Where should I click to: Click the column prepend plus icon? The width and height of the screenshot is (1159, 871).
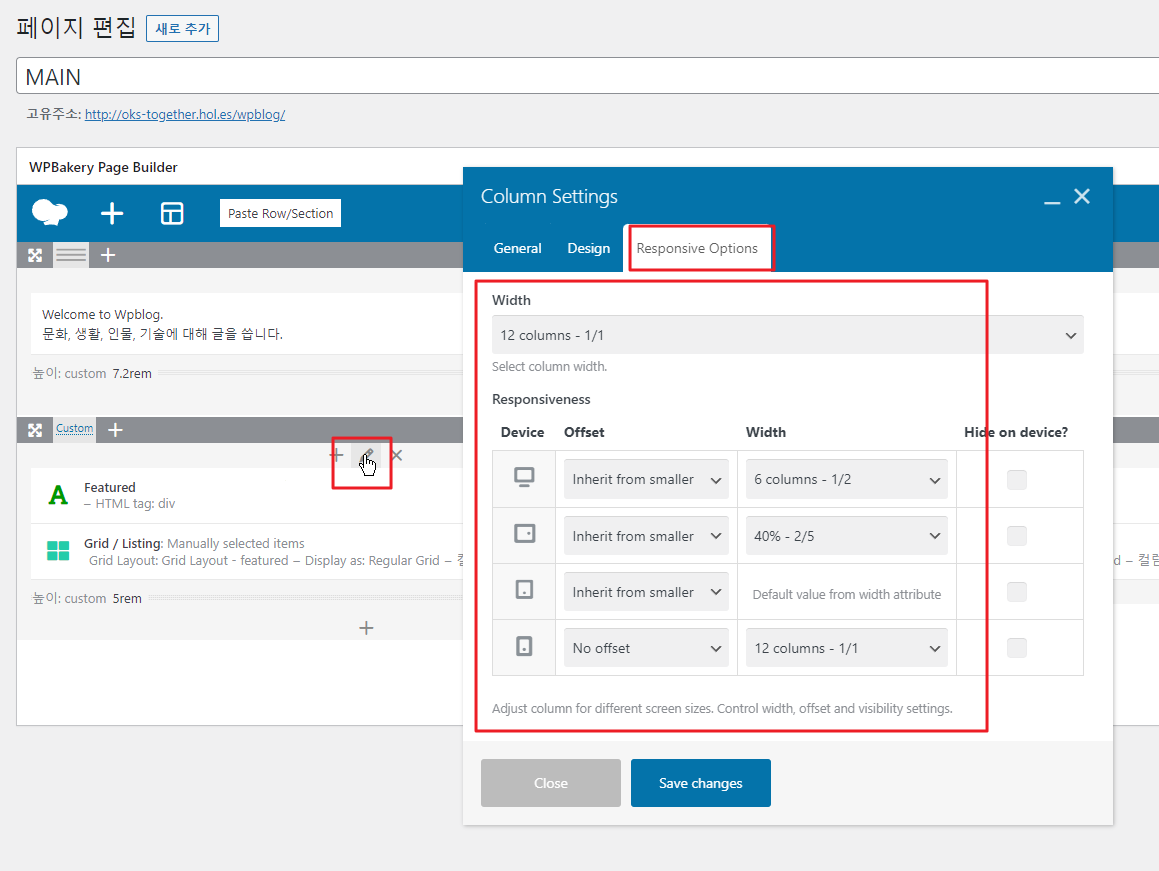pyautogui.click(x=336, y=455)
